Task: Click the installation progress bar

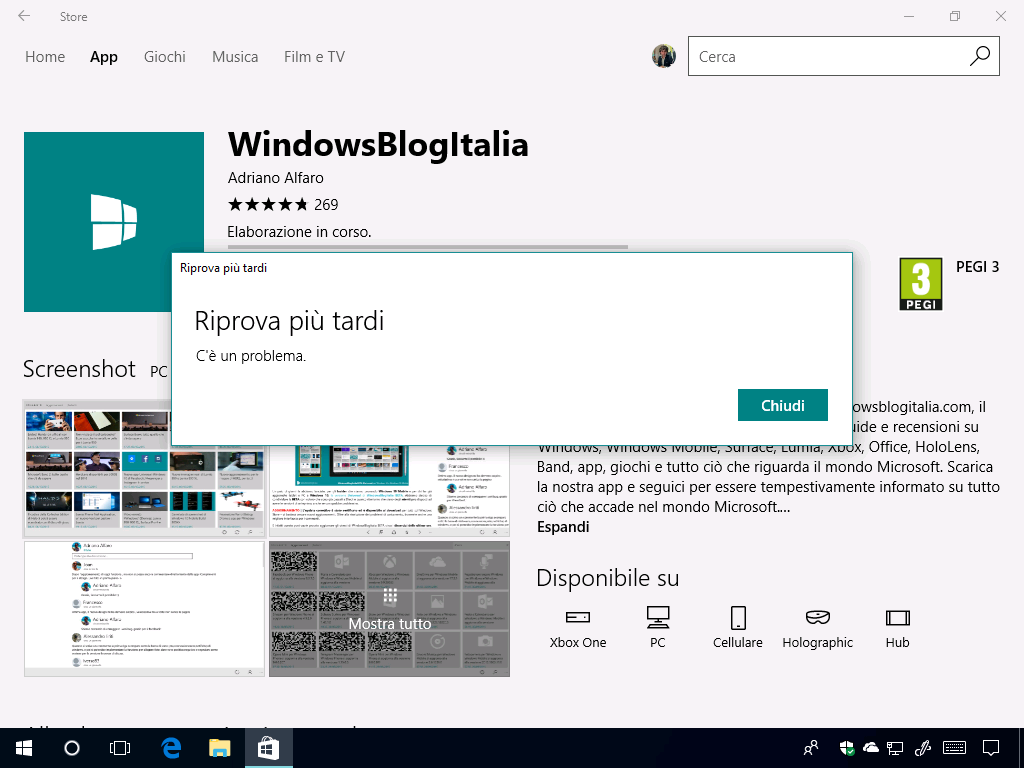Action: click(x=428, y=248)
